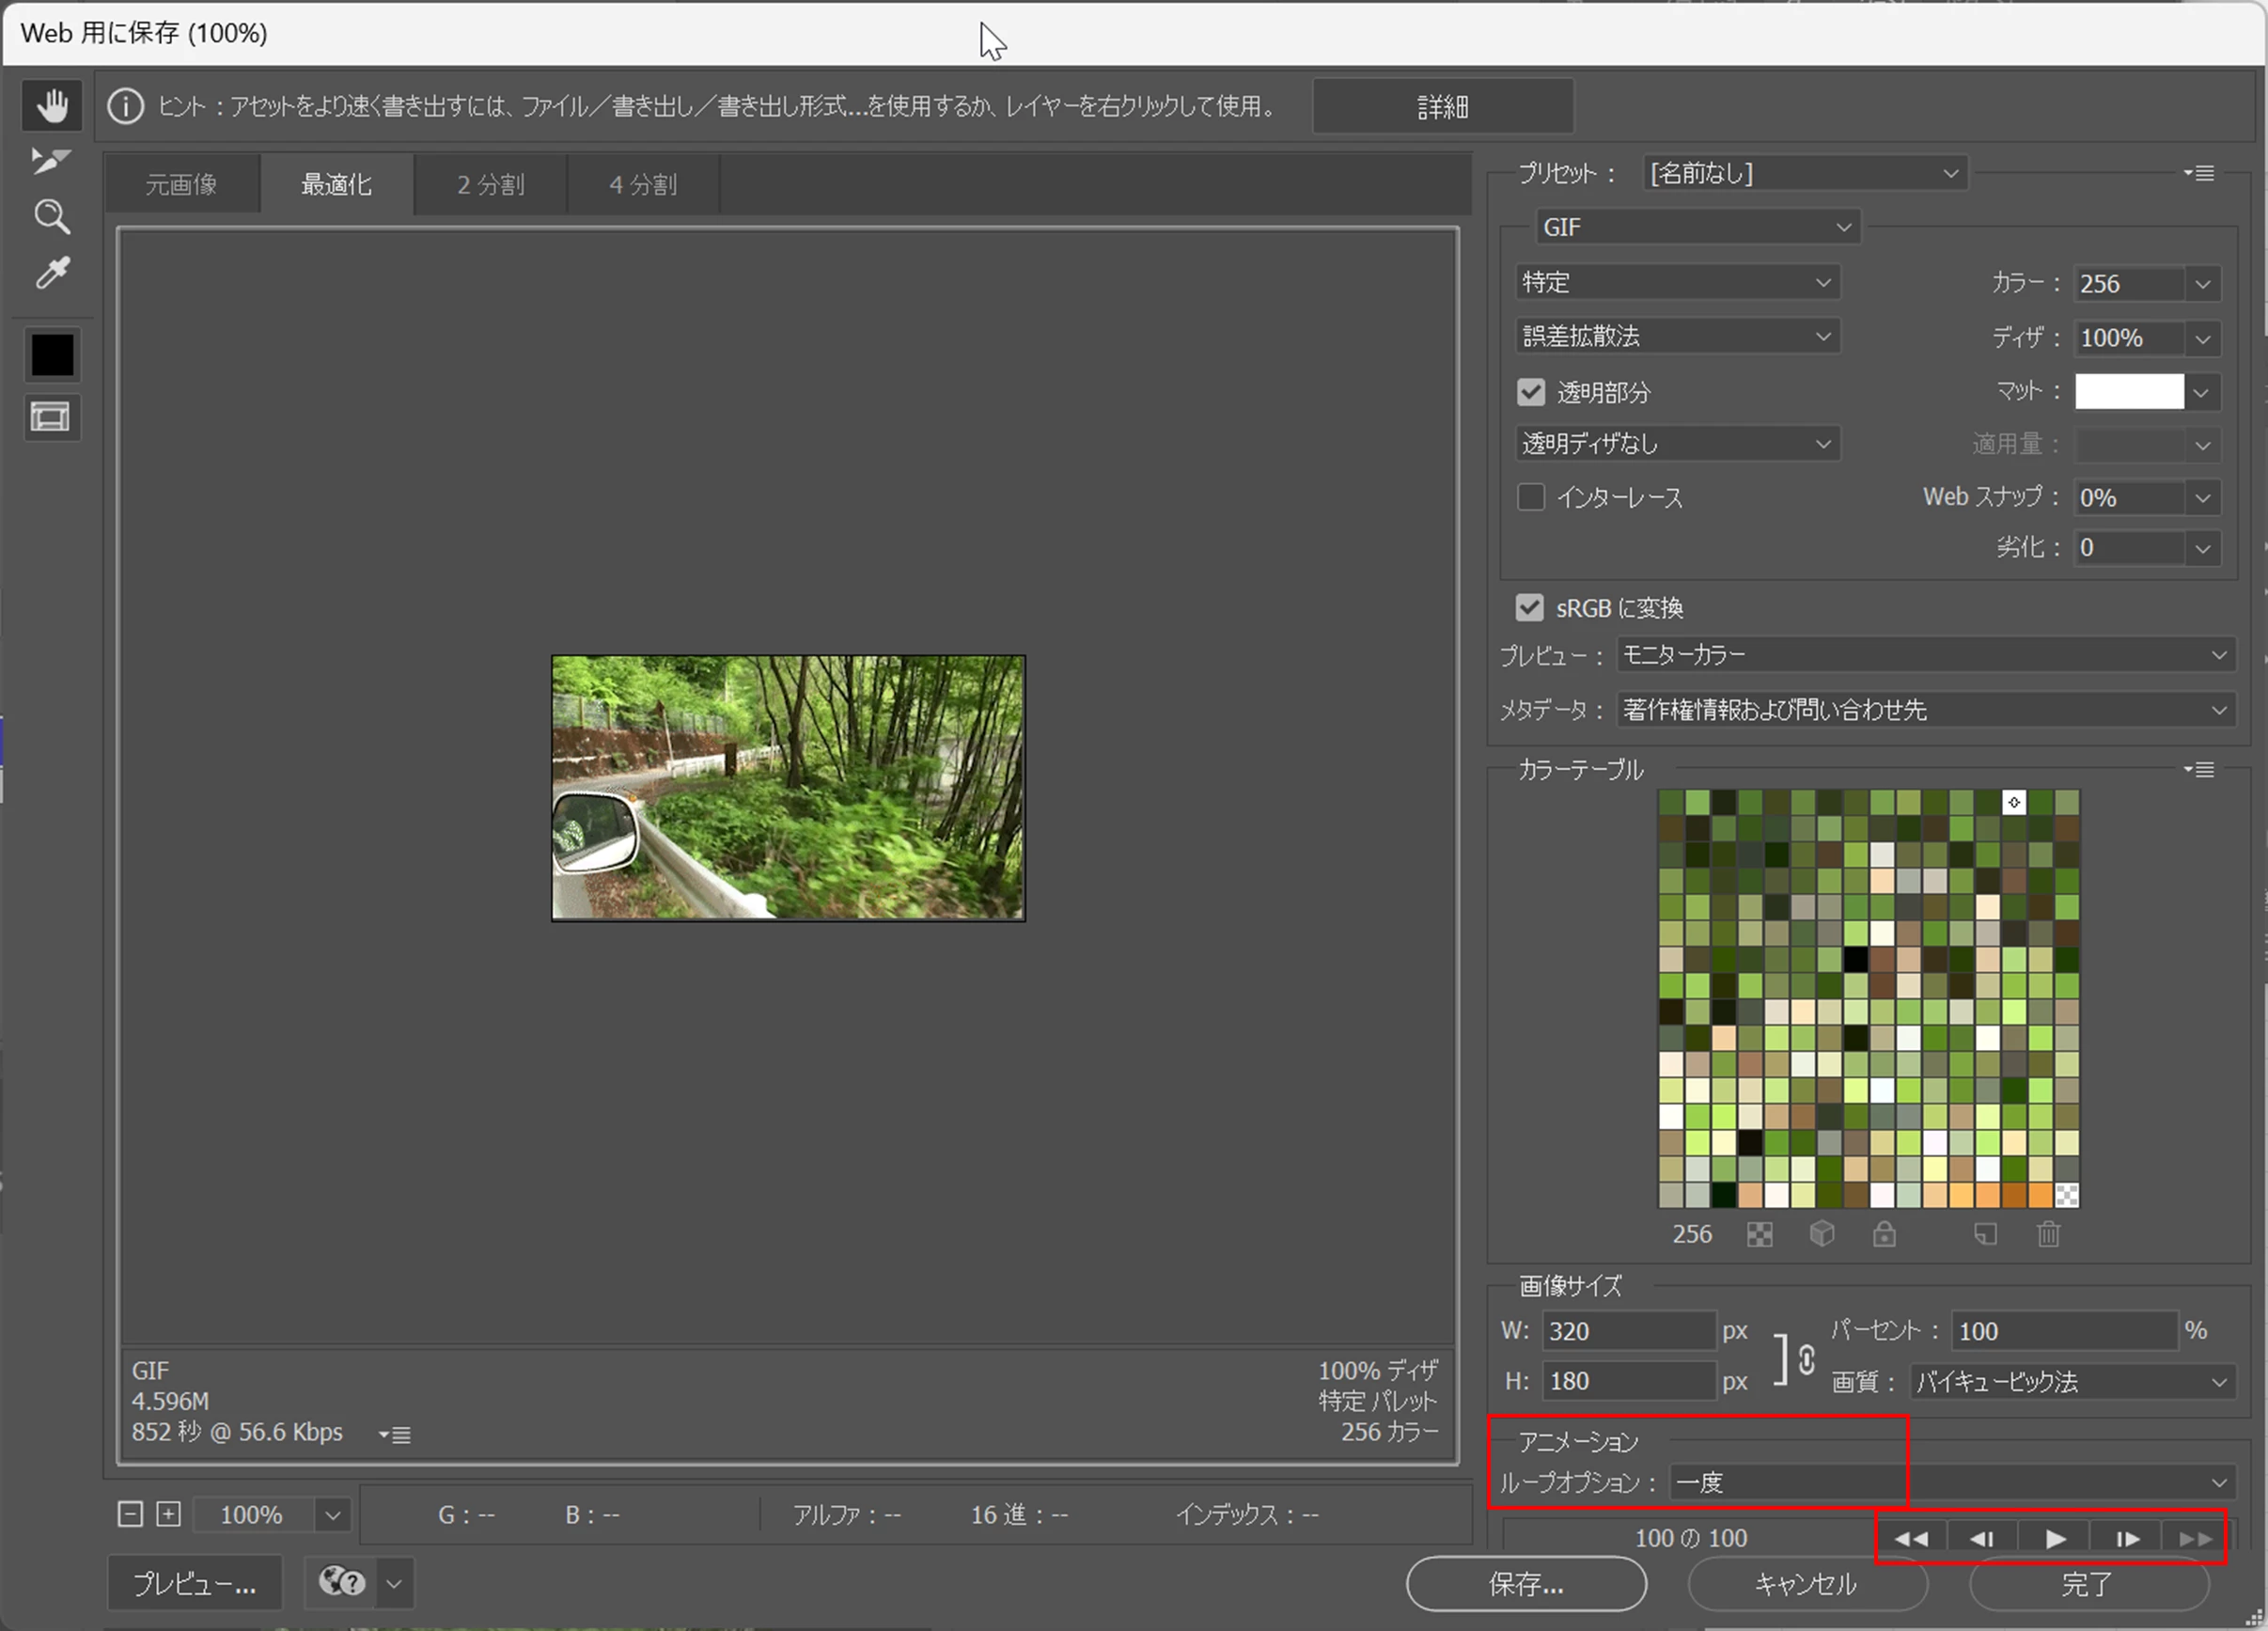This screenshot has height=1631, width=2268.
Task: Uncheck sRGB に変換 option
Action: point(1529,607)
